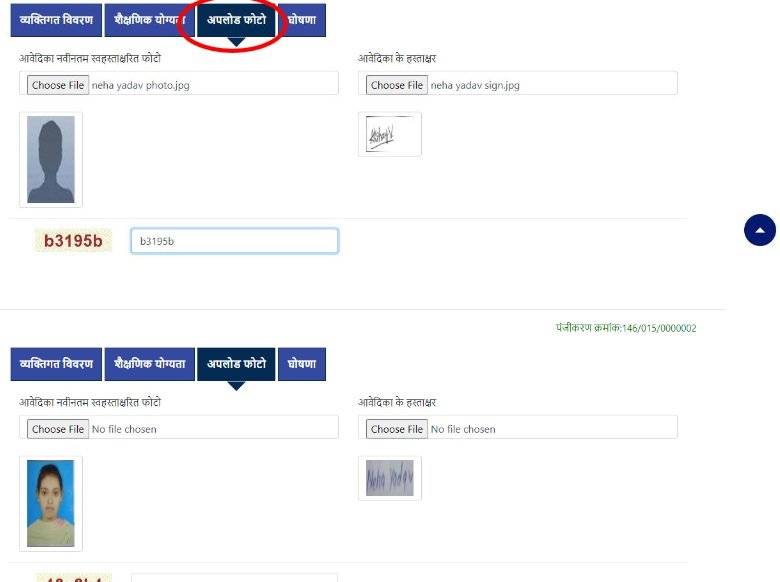The height and width of the screenshot is (582, 780).
Task: Click the lower आवेदिका के हस्ताक्षर label
Action: pyautogui.click(x=397, y=402)
